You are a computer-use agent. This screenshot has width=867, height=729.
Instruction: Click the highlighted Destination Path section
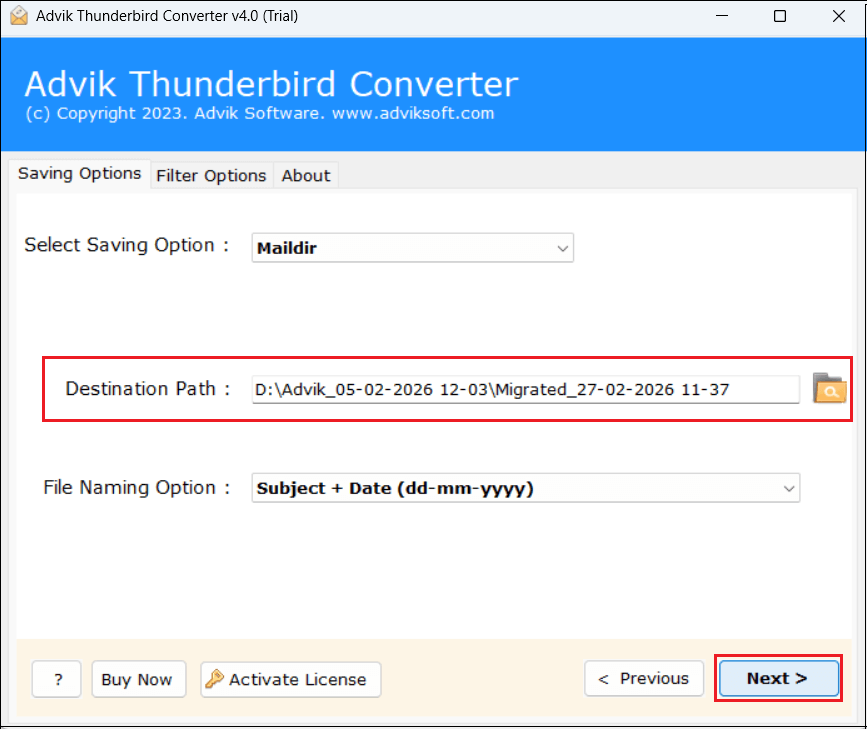point(446,389)
